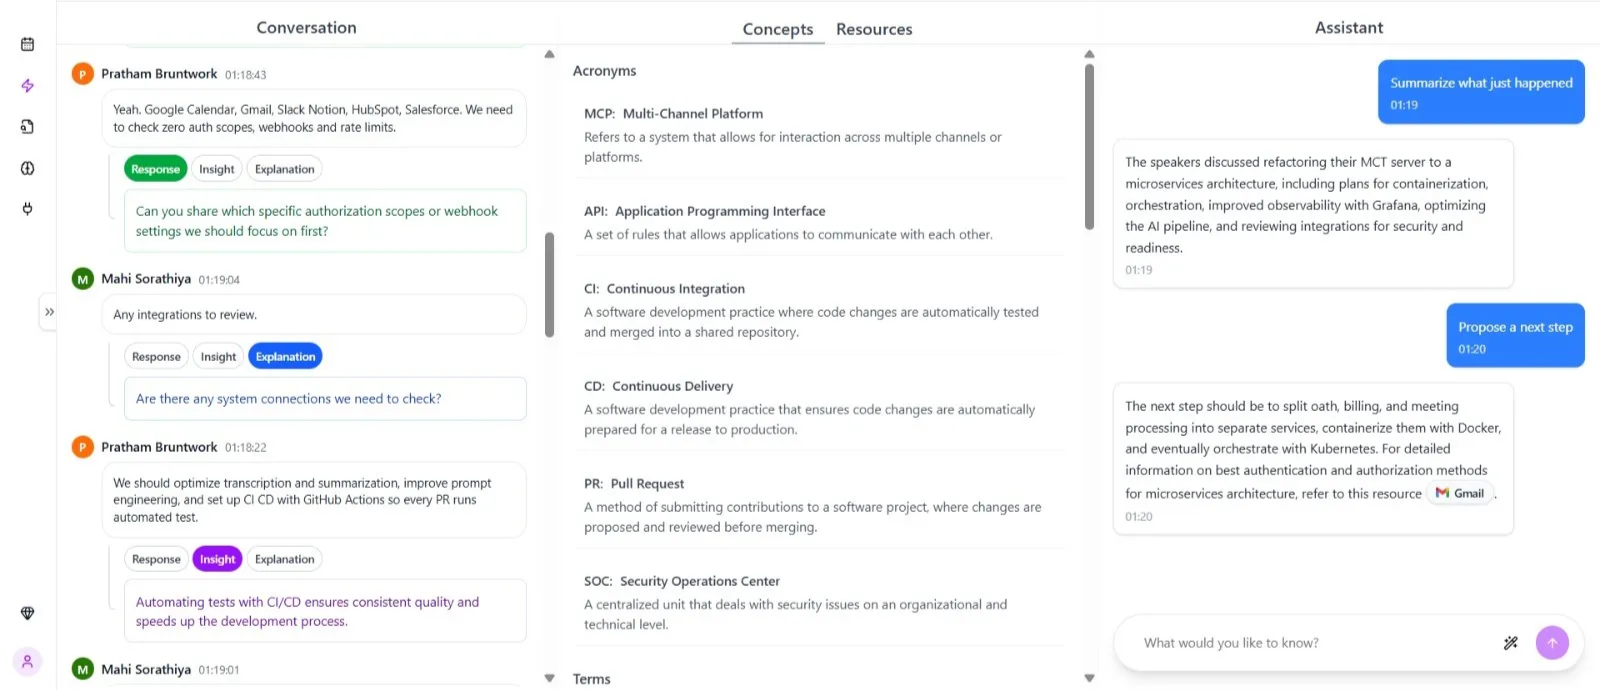Open the globe icon near the sidebar bottom
1600x690 pixels.
pyautogui.click(x=27, y=613)
